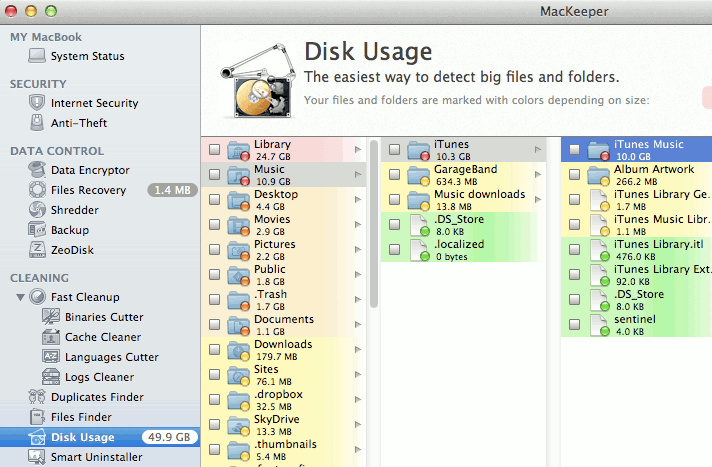Viewport: 712px width, 467px height.
Task: Select the Files Finder icon
Action: 37,417
